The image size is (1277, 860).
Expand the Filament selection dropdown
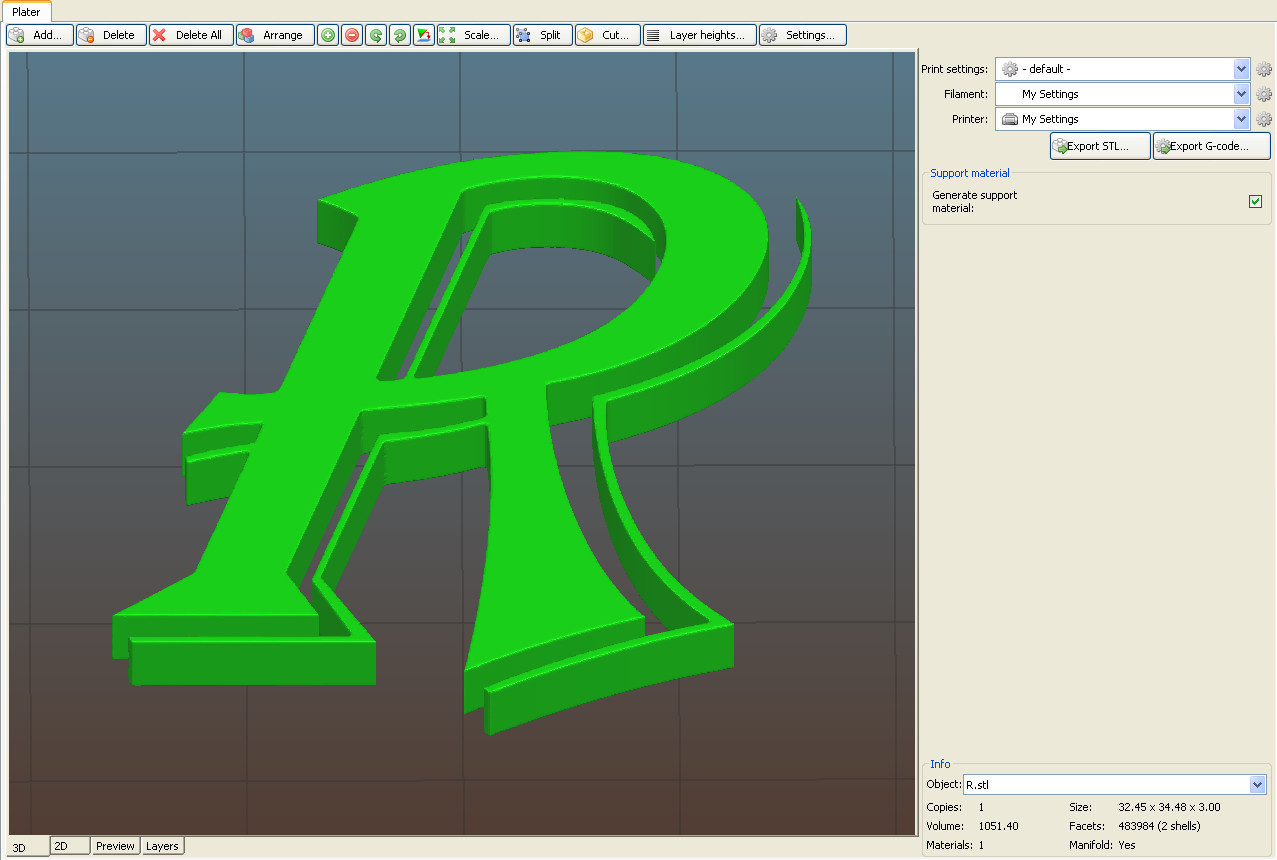pyautogui.click(x=1240, y=94)
